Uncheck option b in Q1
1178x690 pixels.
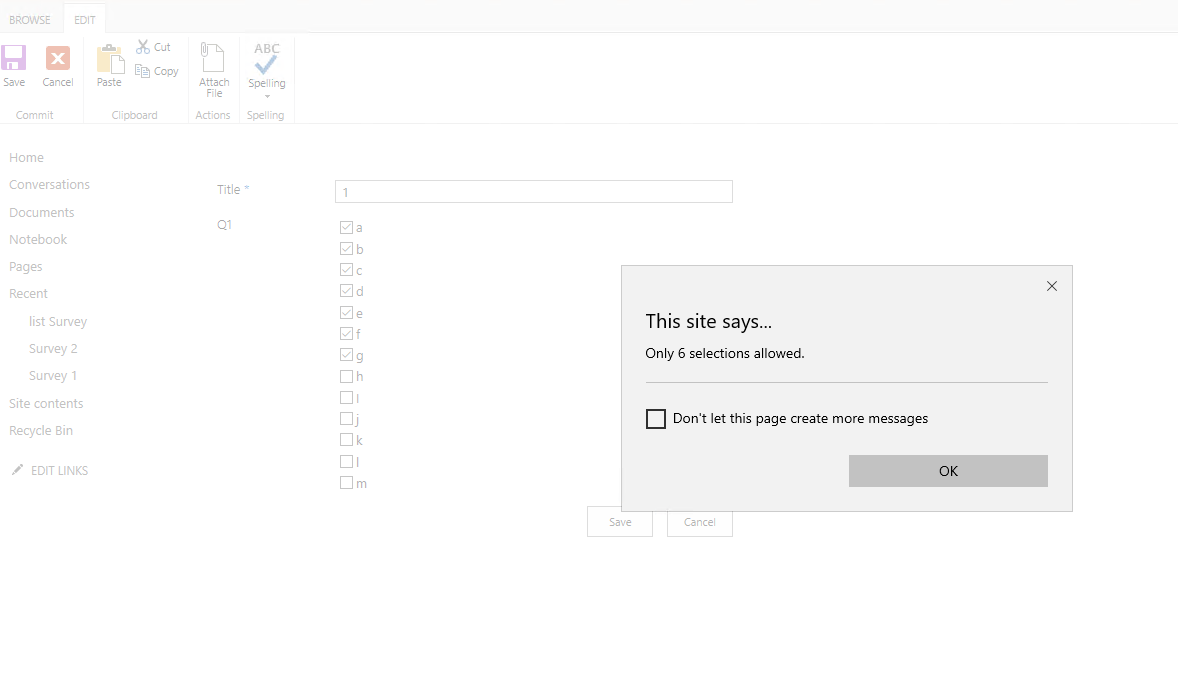pyautogui.click(x=346, y=248)
